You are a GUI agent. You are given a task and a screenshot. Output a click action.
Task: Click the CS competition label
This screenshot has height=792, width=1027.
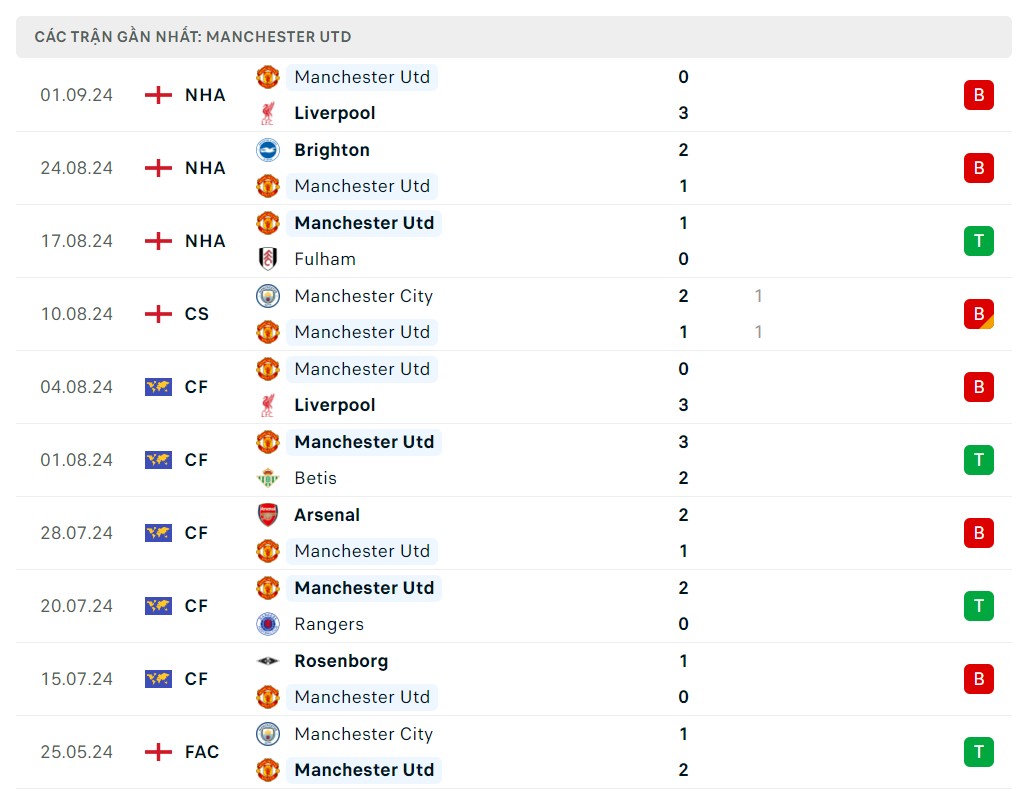[x=196, y=314]
